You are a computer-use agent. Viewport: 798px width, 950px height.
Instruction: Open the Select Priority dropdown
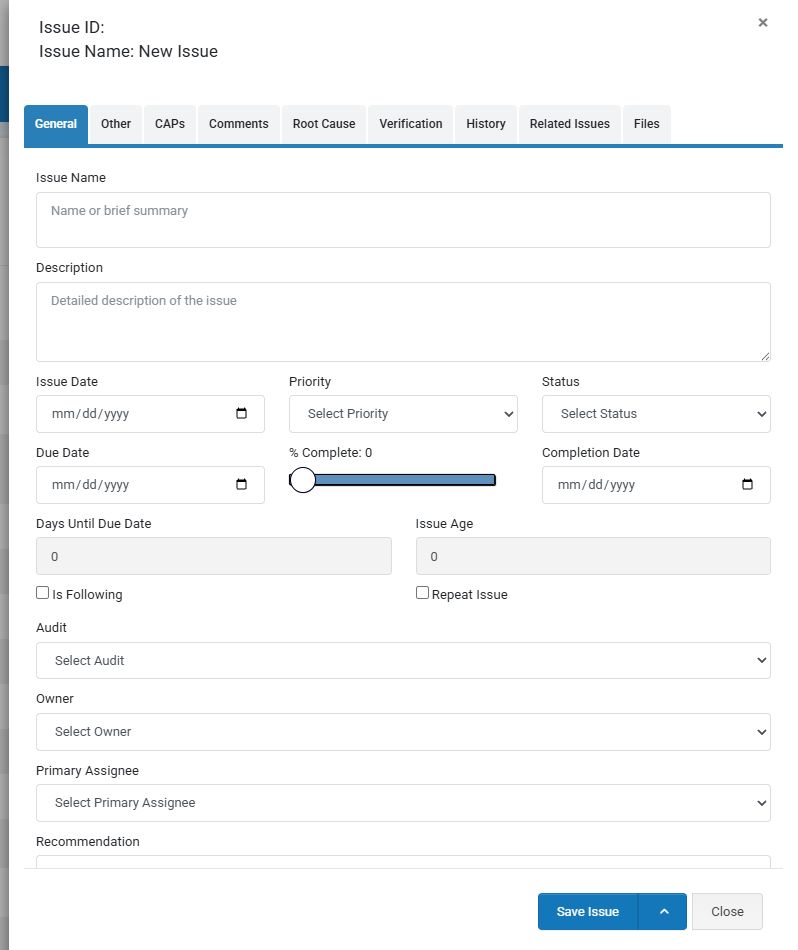point(403,414)
